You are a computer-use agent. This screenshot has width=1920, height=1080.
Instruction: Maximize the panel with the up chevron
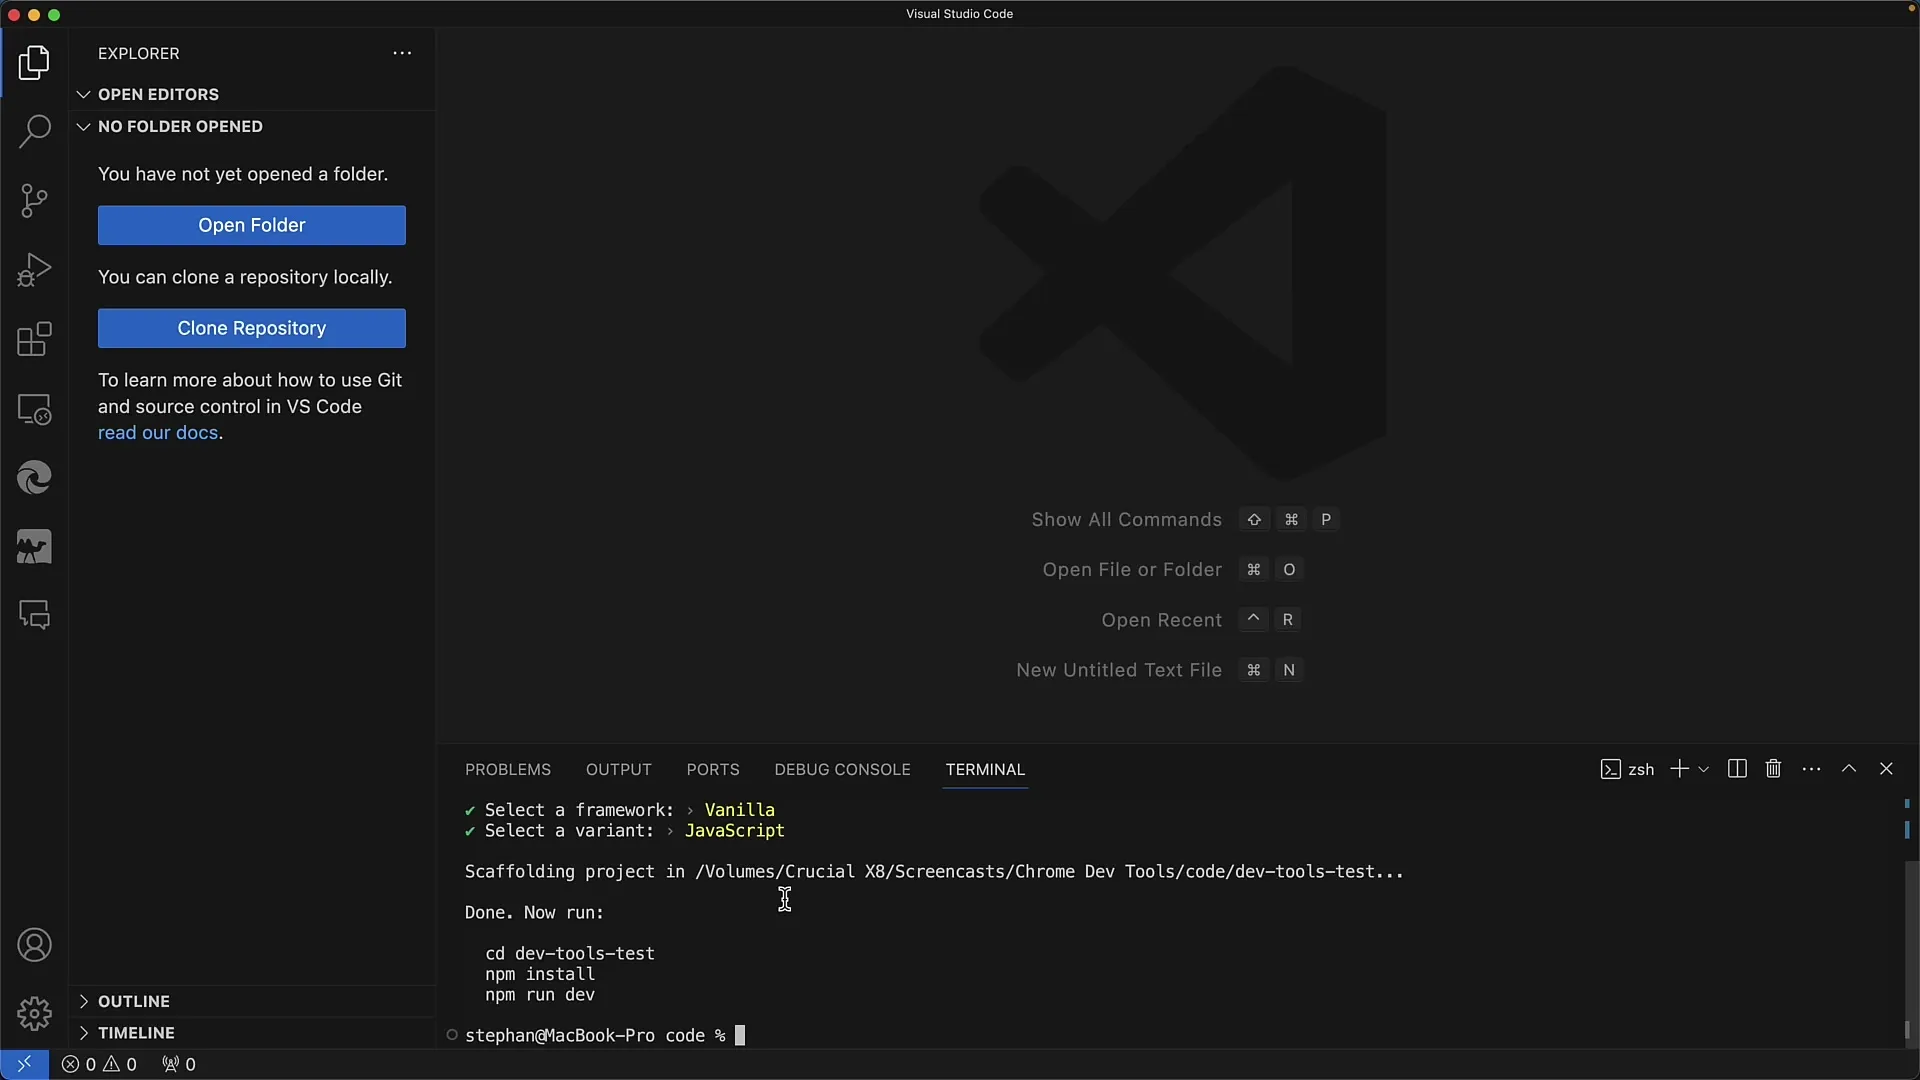pos(1849,768)
